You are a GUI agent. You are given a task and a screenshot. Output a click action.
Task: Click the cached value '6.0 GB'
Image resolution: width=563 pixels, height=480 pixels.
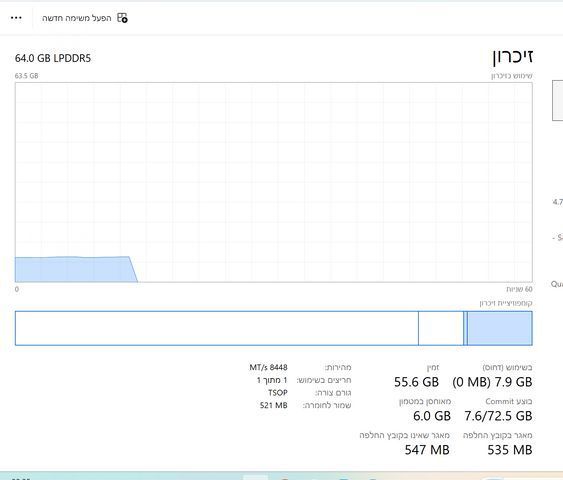(432, 416)
